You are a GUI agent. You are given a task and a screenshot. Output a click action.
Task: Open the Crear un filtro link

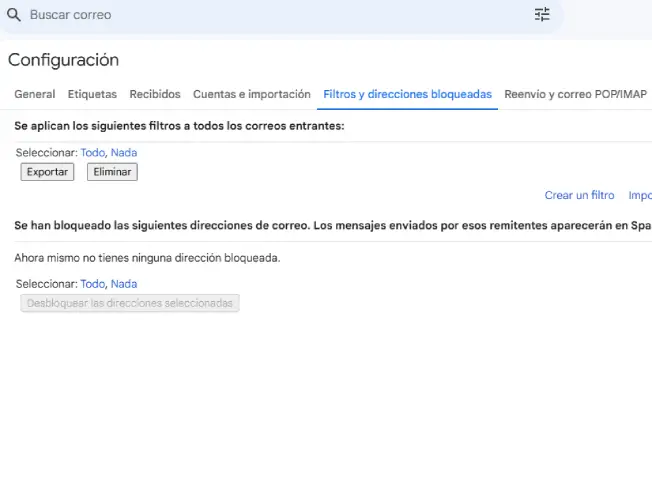click(579, 195)
